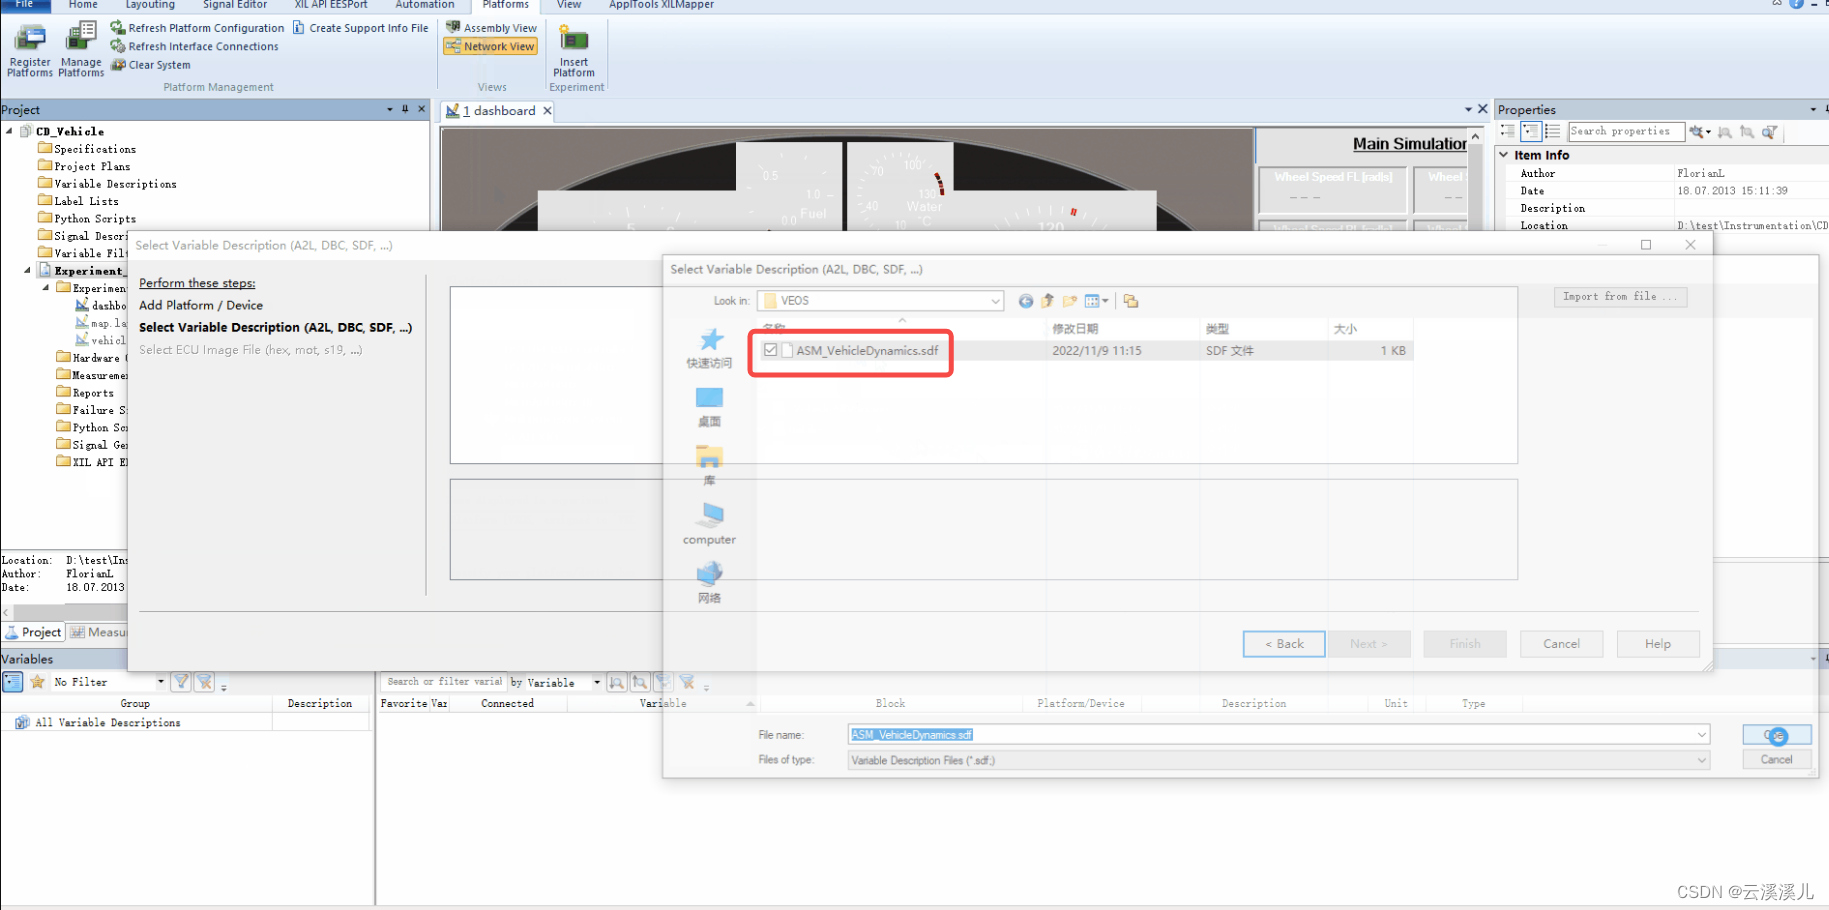Toggle tree view icon in Variables

click(12, 682)
